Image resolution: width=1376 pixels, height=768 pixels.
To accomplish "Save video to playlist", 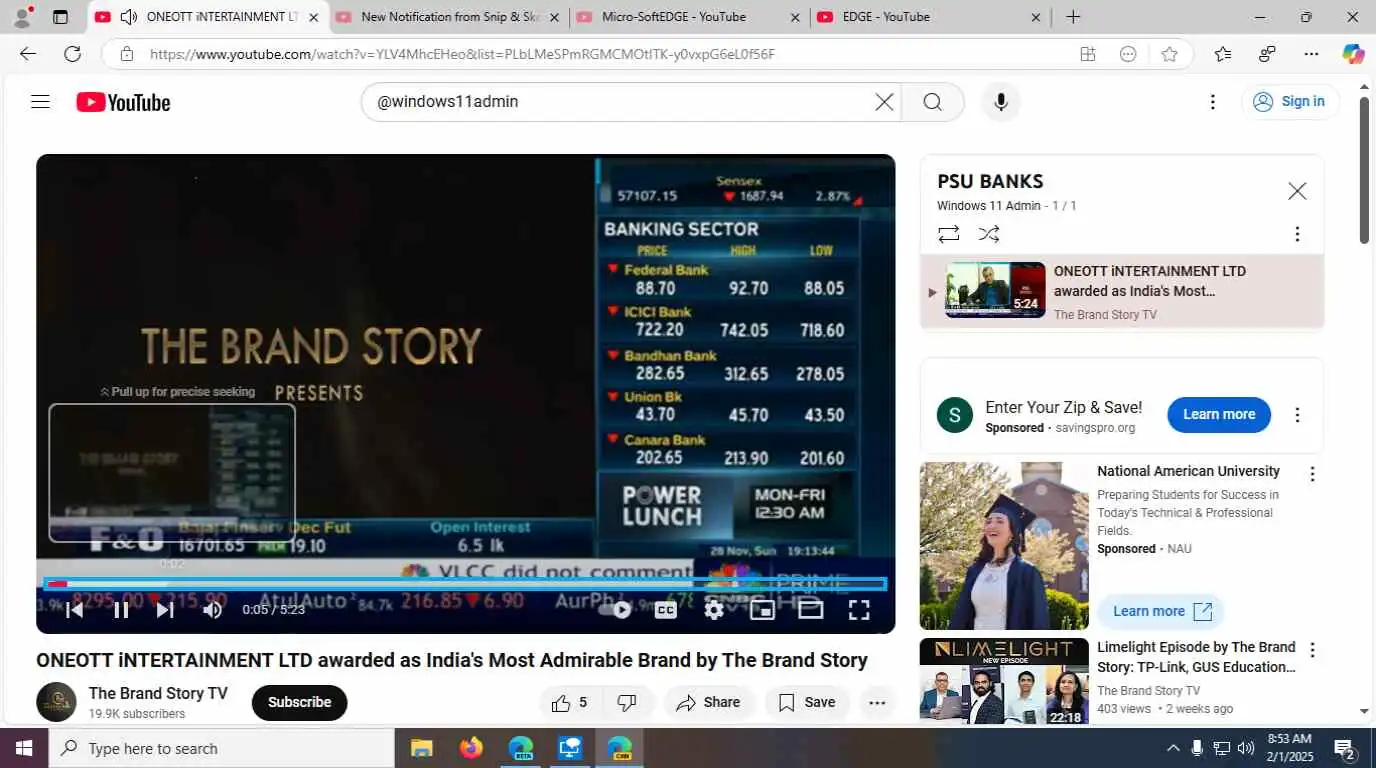I will [807, 702].
